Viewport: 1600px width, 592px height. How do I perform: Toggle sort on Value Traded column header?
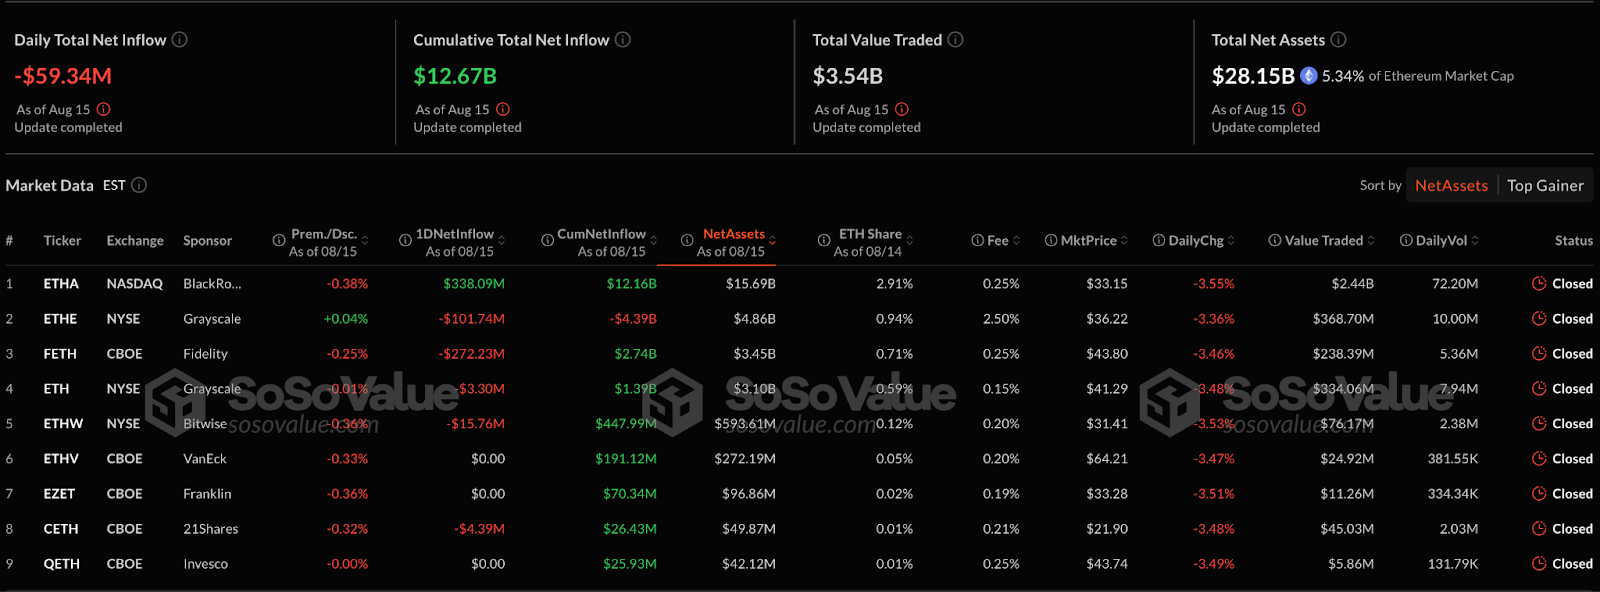coord(1370,241)
